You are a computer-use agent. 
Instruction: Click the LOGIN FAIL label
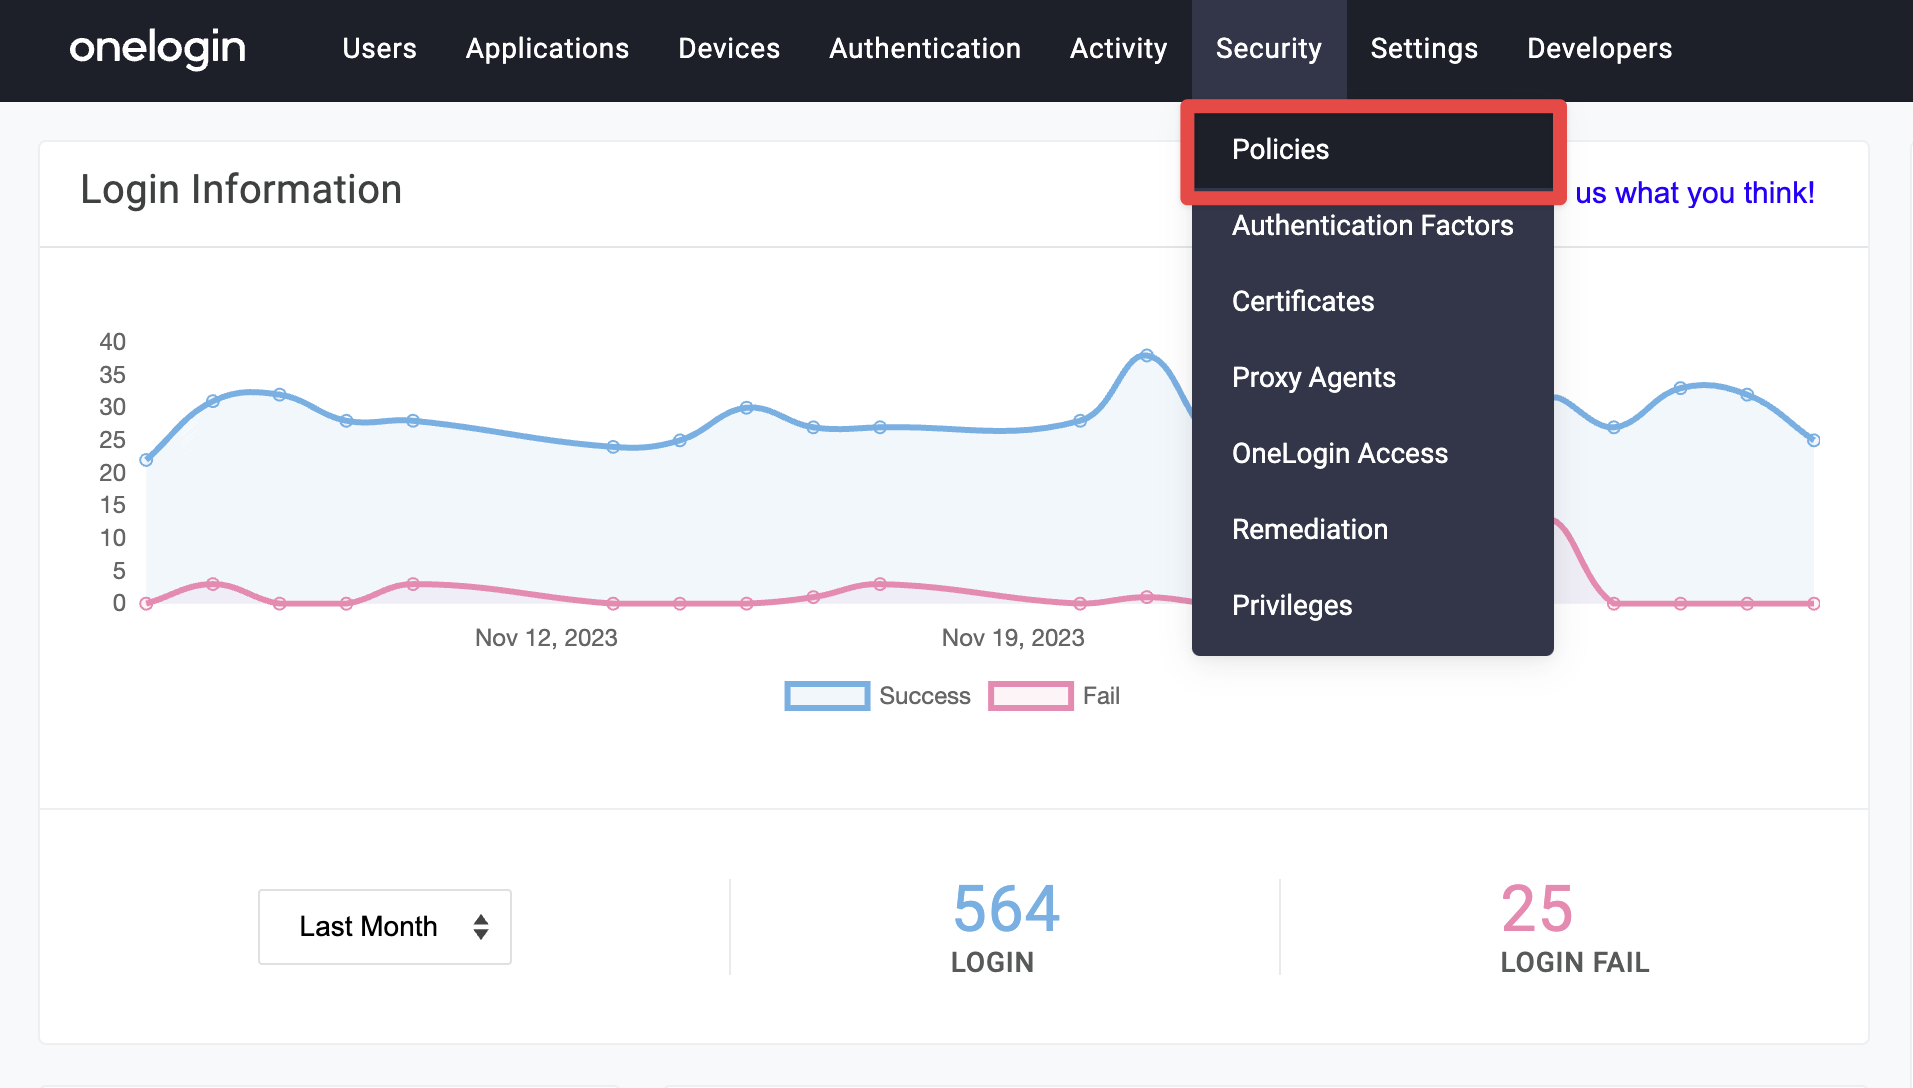coord(1575,963)
